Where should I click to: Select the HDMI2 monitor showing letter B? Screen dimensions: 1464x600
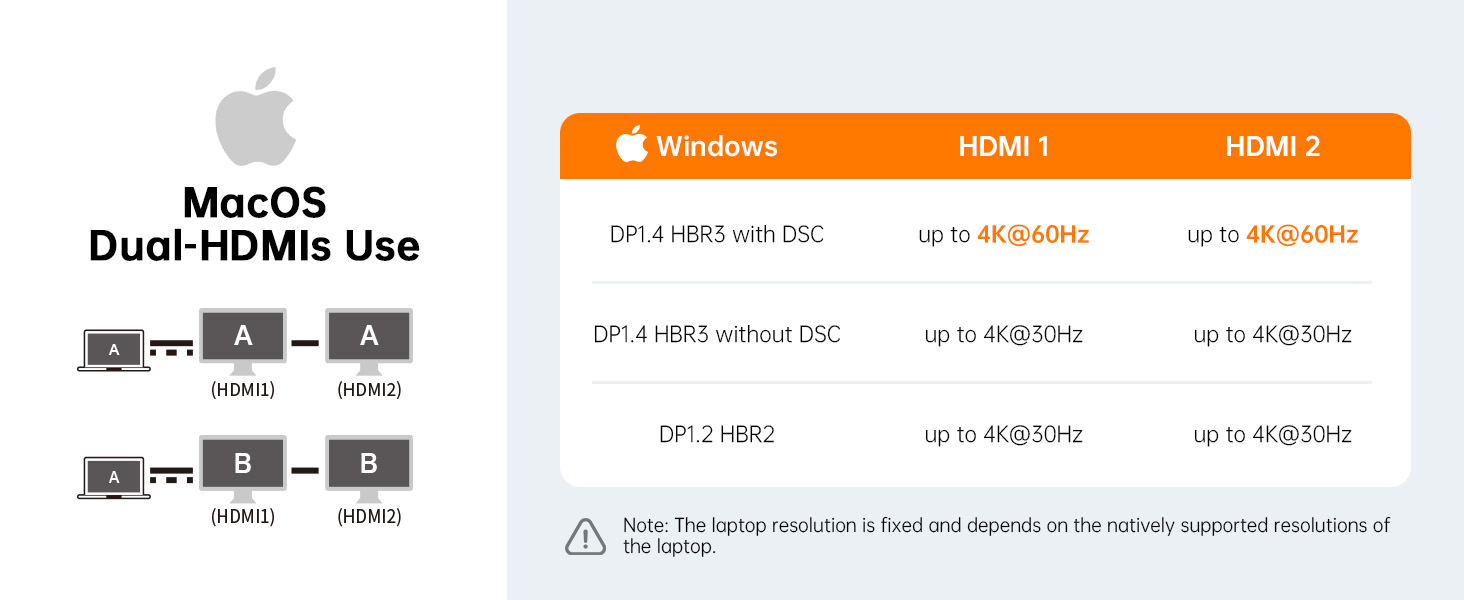369,464
